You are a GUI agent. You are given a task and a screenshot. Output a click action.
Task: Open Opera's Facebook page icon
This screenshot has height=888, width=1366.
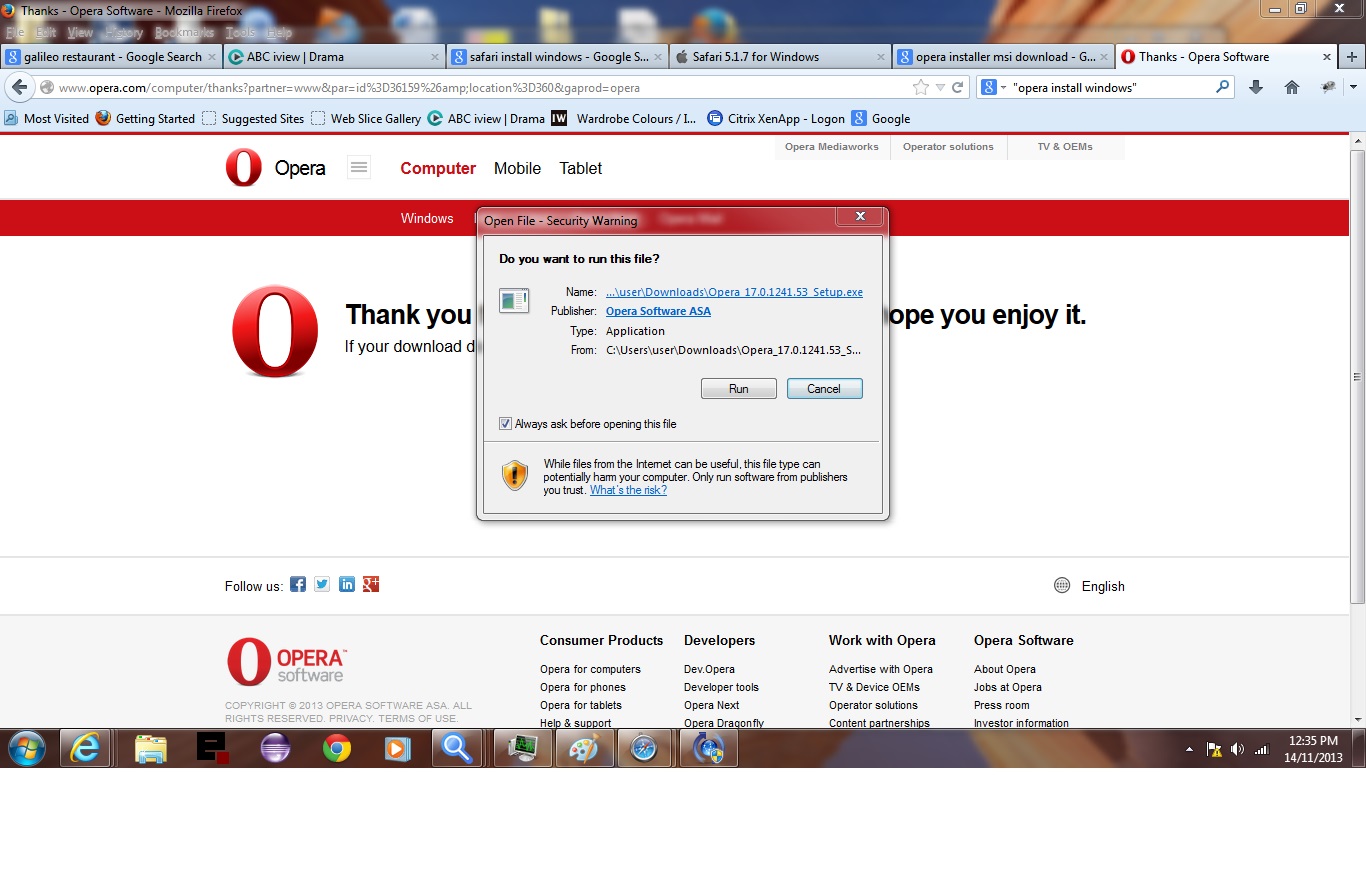click(298, 585)
